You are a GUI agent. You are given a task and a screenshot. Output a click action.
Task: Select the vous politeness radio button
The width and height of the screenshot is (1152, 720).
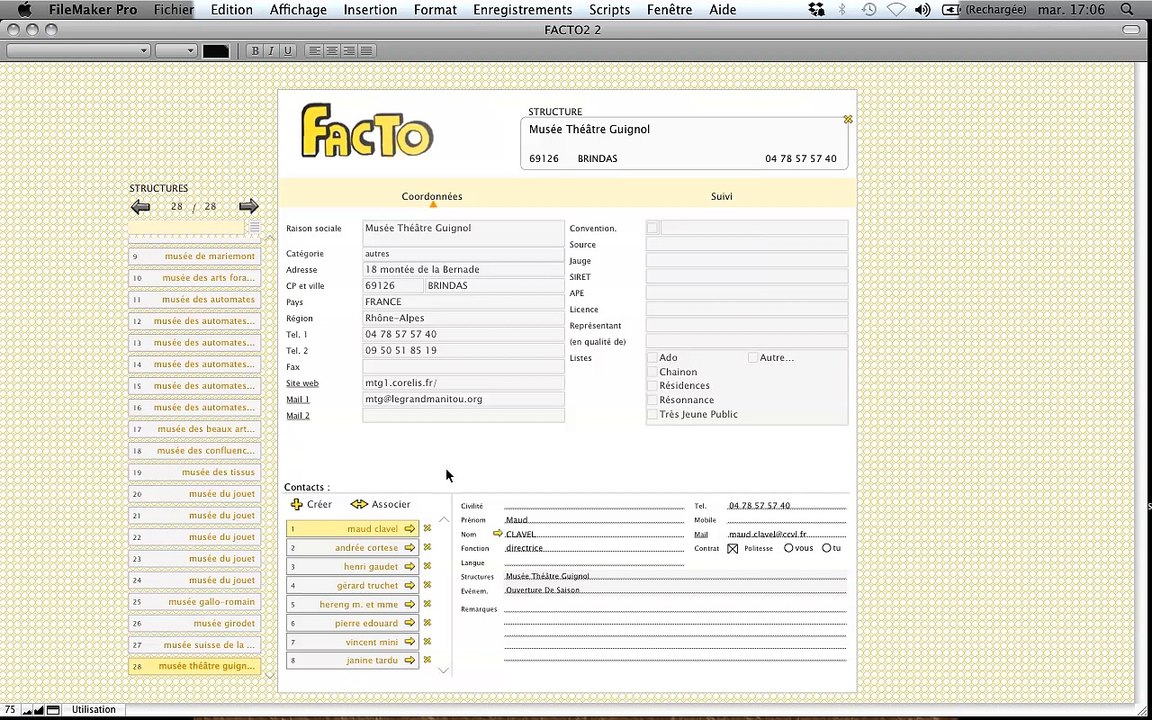pos(789,548)
